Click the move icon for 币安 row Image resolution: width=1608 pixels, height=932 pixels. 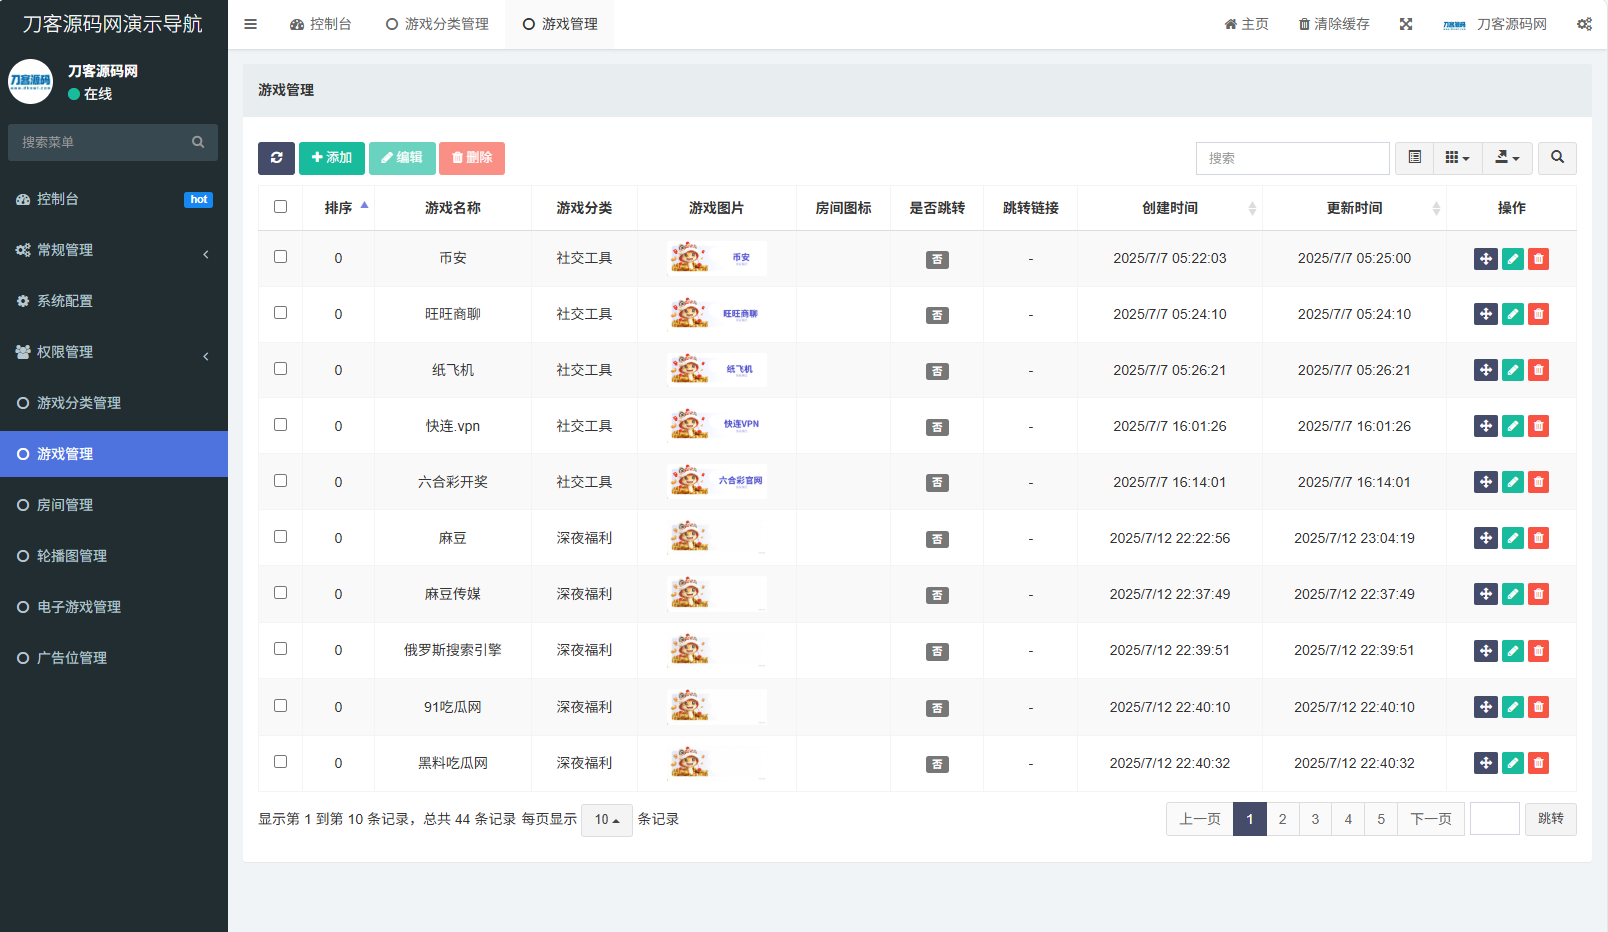click(x=1484, y=258)
